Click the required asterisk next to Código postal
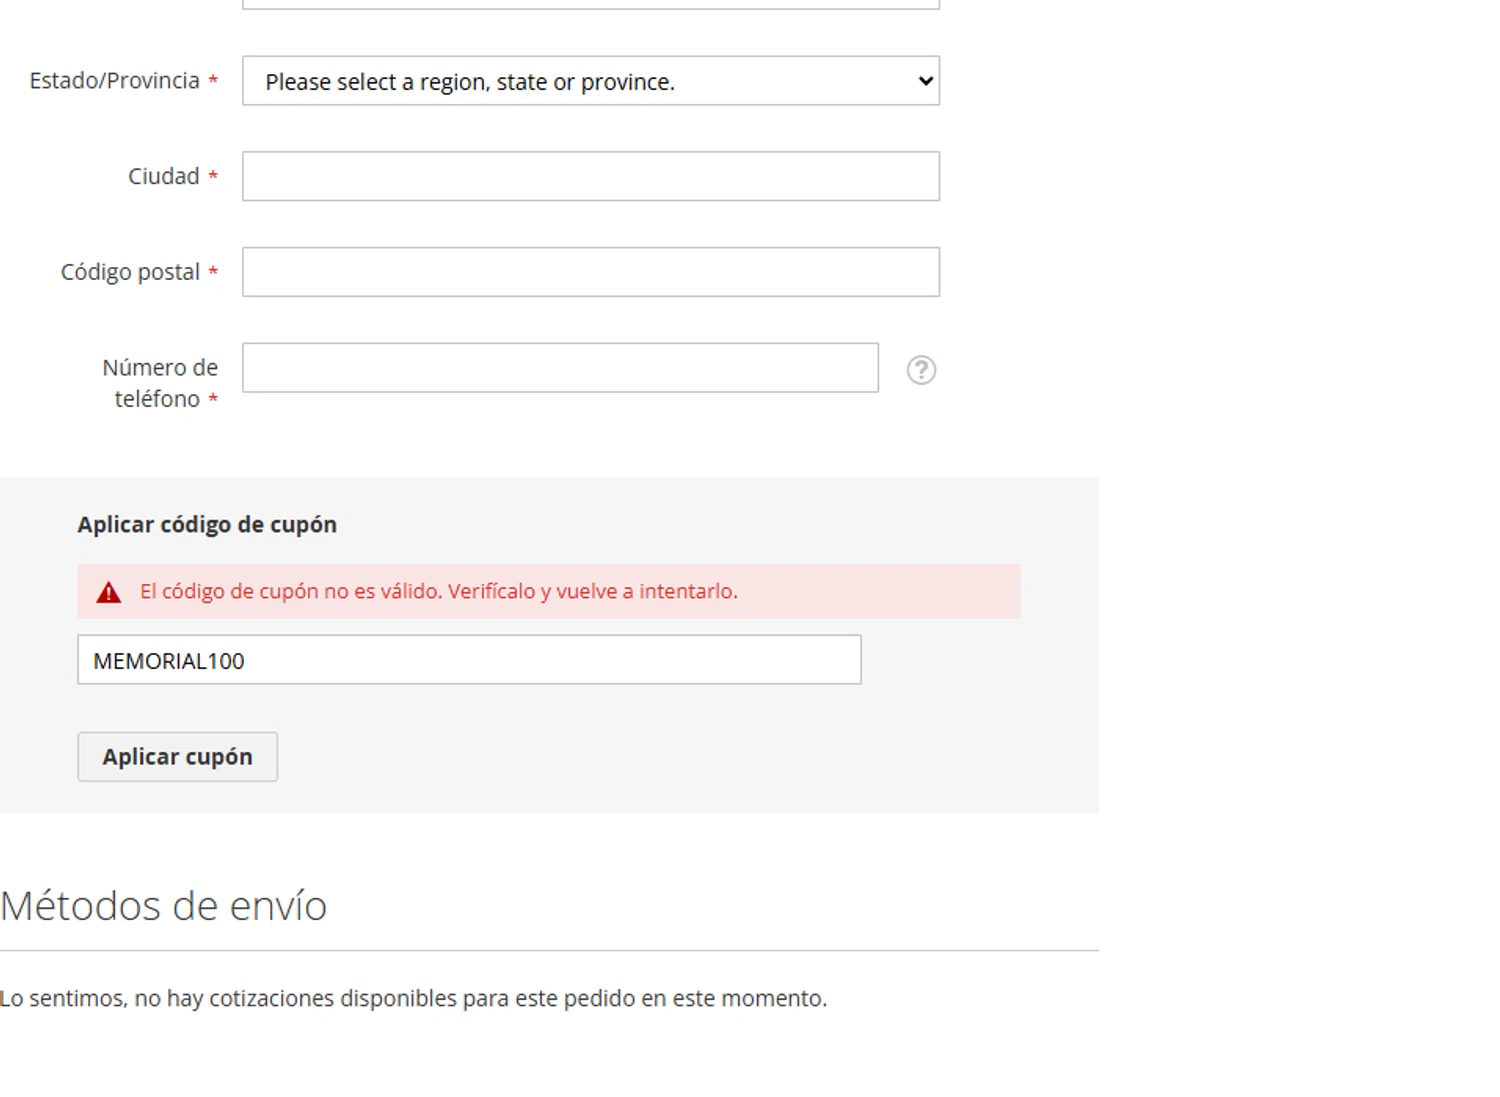1500x1097 pixels. click(x=213, y=272)
